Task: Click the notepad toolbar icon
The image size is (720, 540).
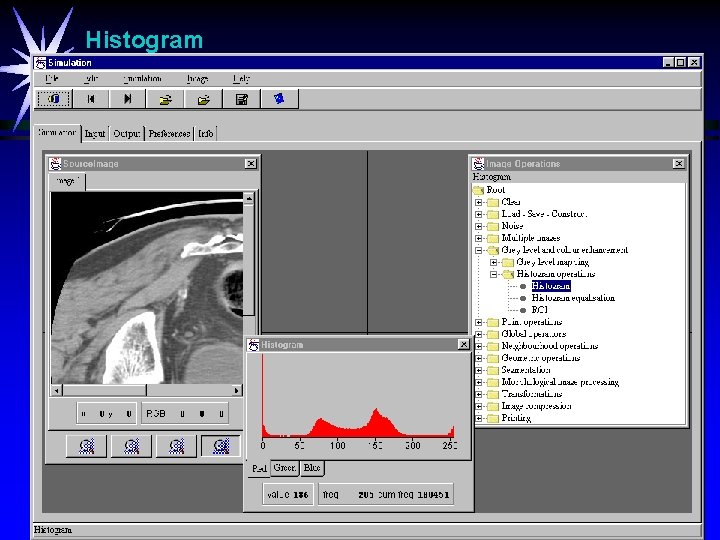Action: (241, 99)
